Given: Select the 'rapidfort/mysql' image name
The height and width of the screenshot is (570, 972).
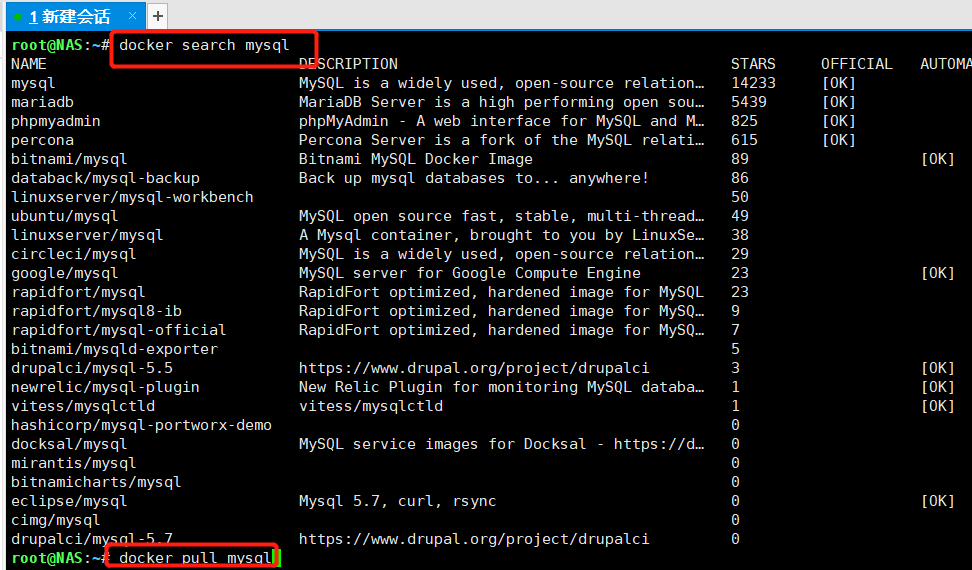Looking at the screenshot, I should (x=78, y=292).
